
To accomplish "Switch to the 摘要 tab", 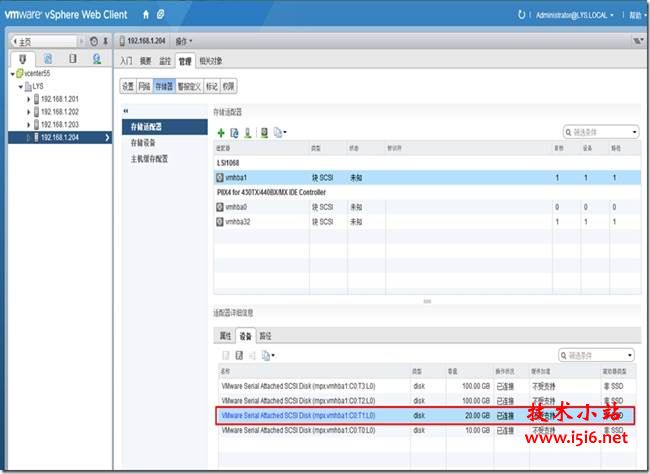I will (x=146, y=61).
